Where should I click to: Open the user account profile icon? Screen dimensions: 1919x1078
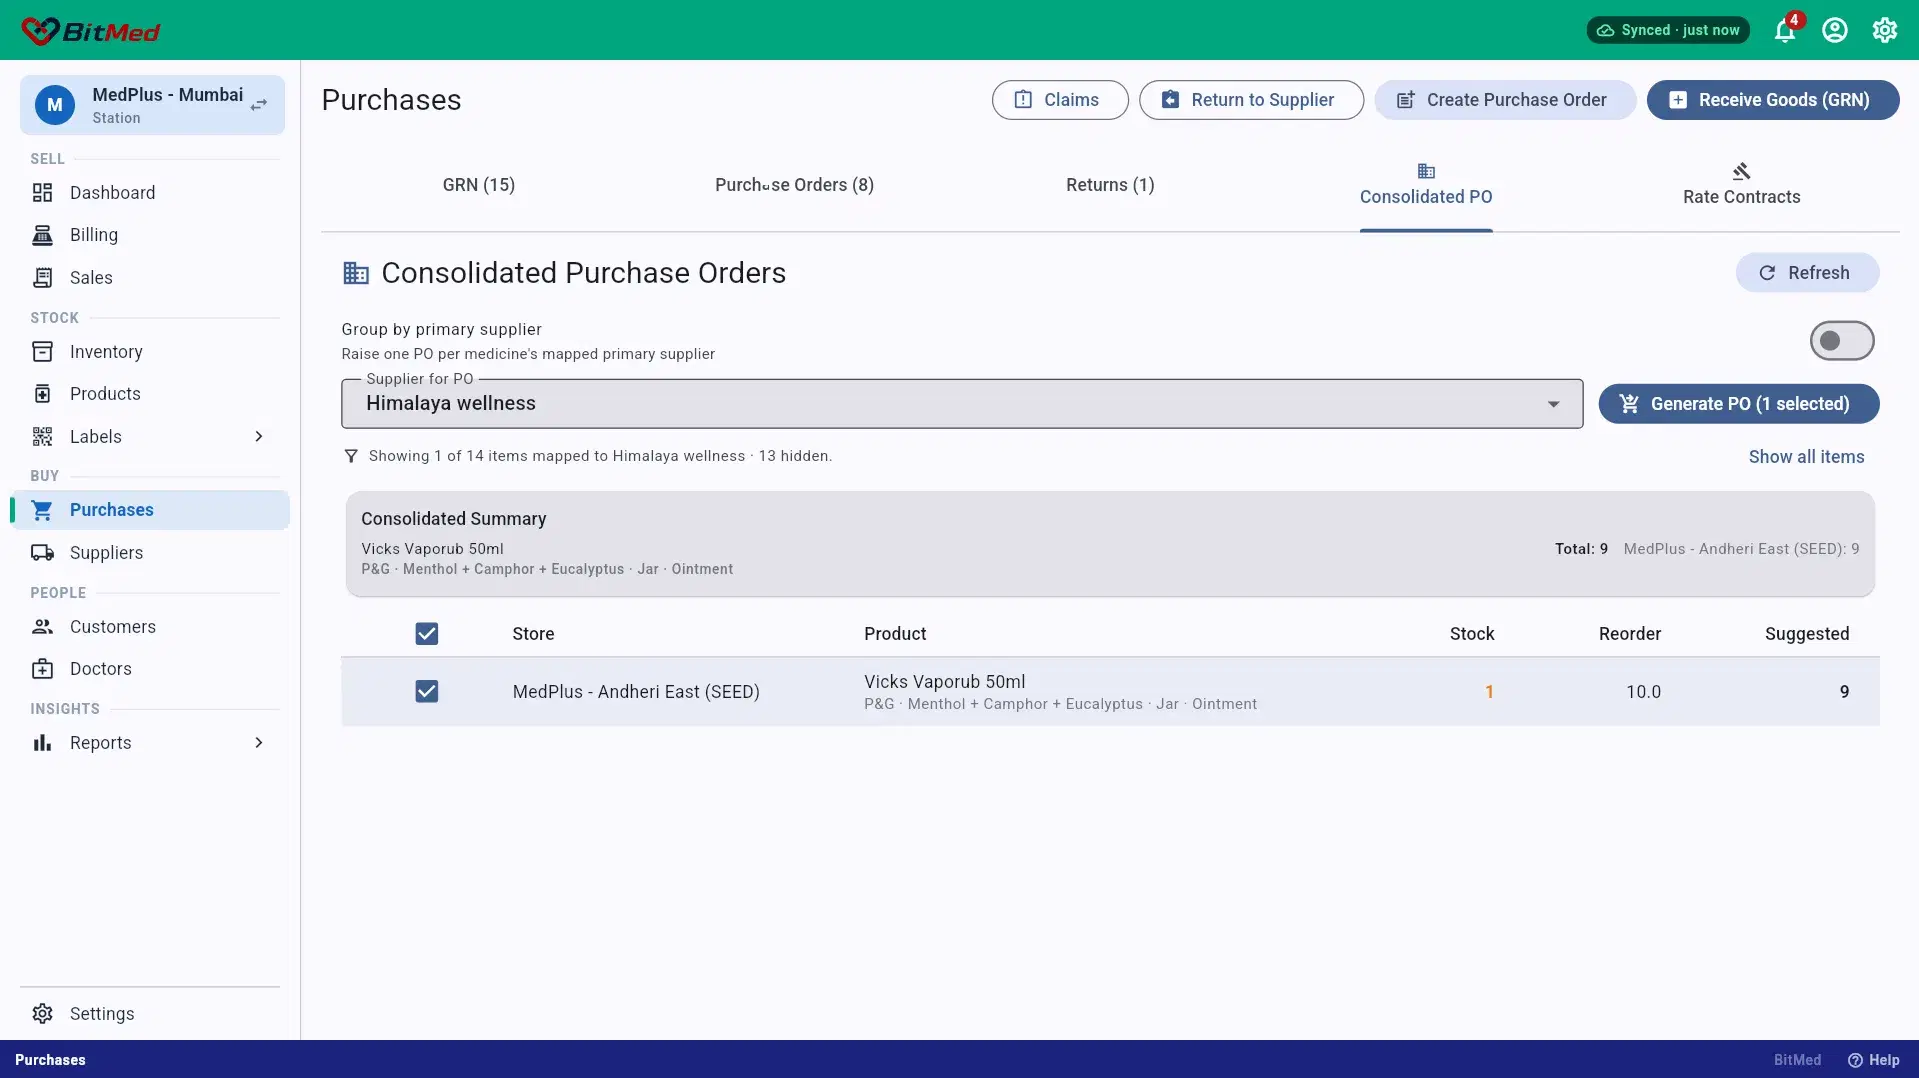tap(1835, 30)
